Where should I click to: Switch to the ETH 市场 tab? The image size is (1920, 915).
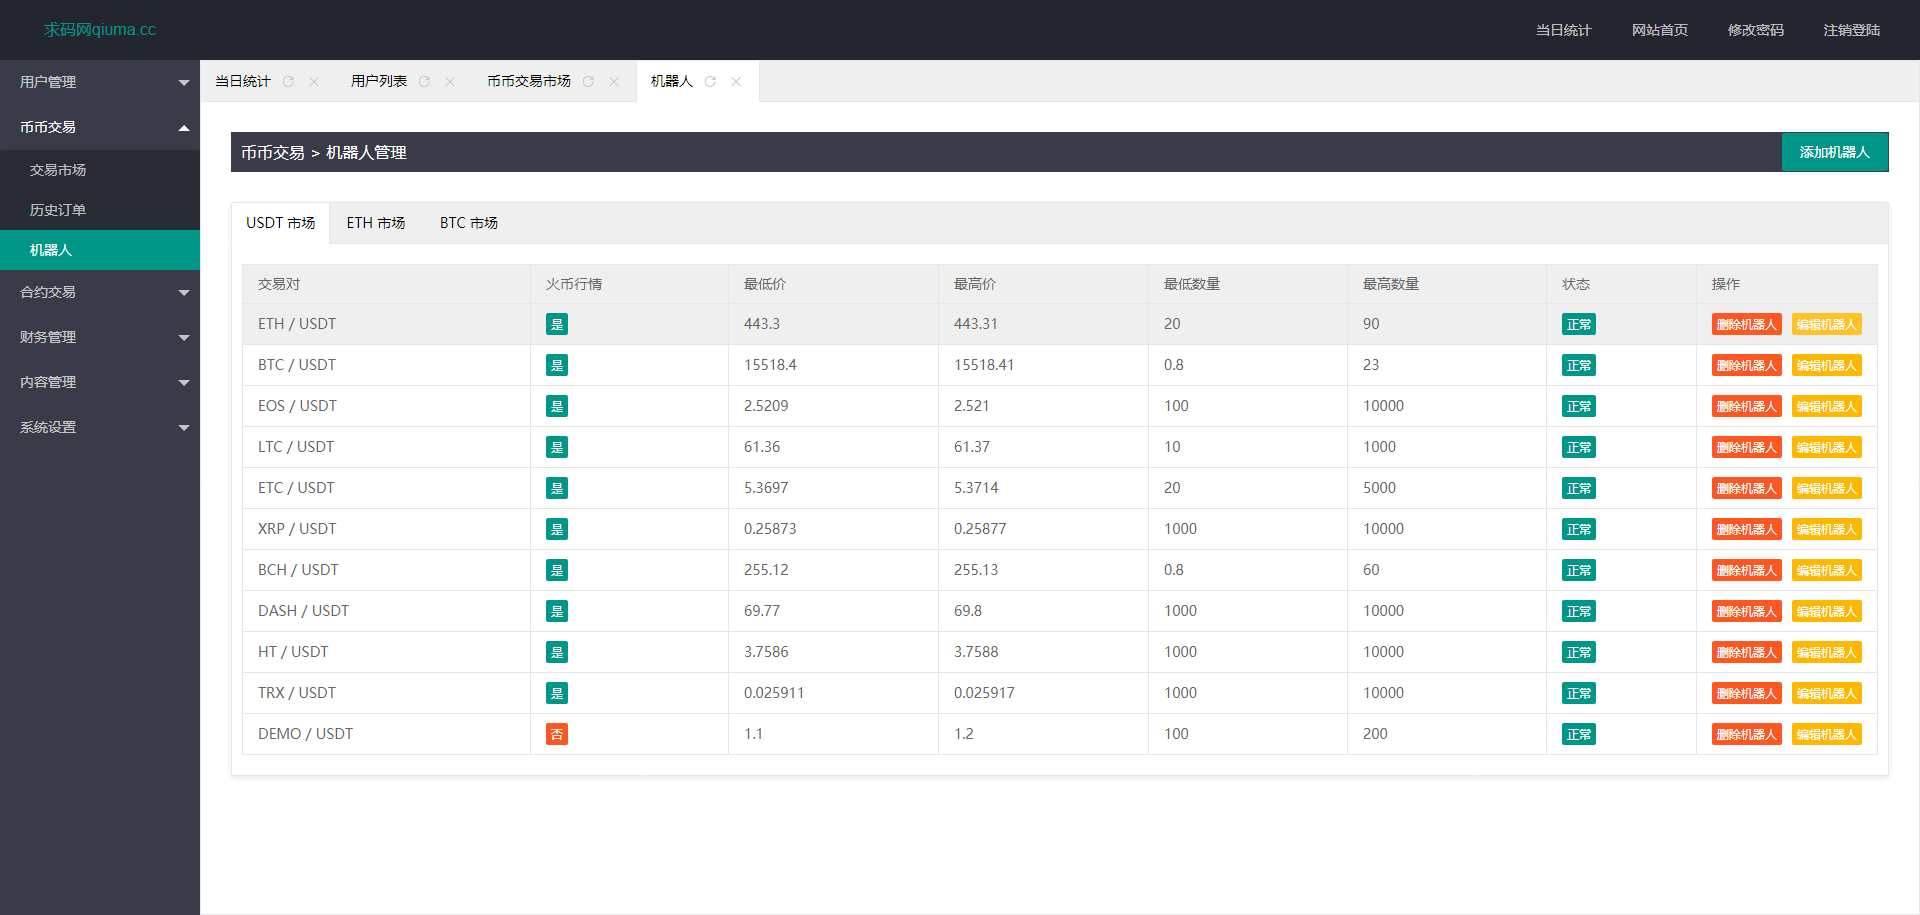coord(376,223)
